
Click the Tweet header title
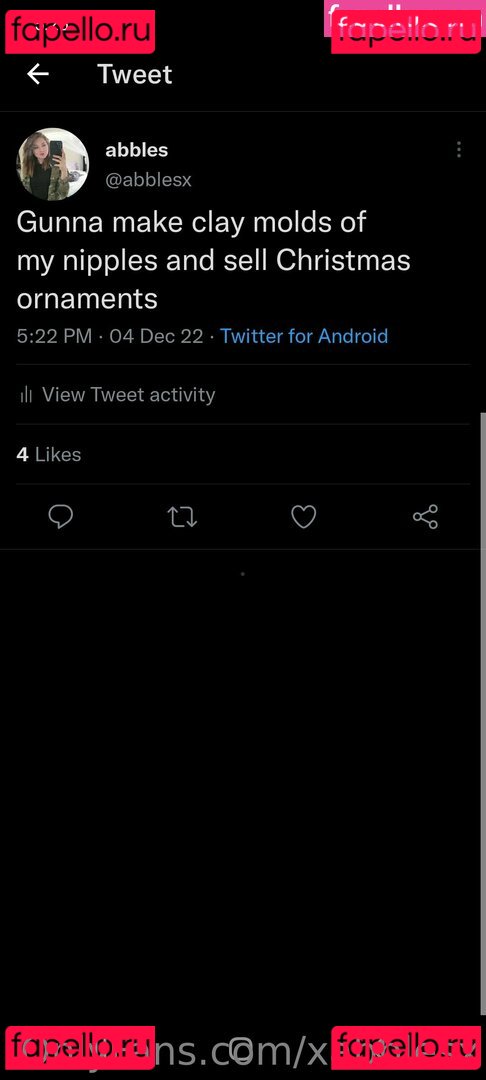coord(135,74)
